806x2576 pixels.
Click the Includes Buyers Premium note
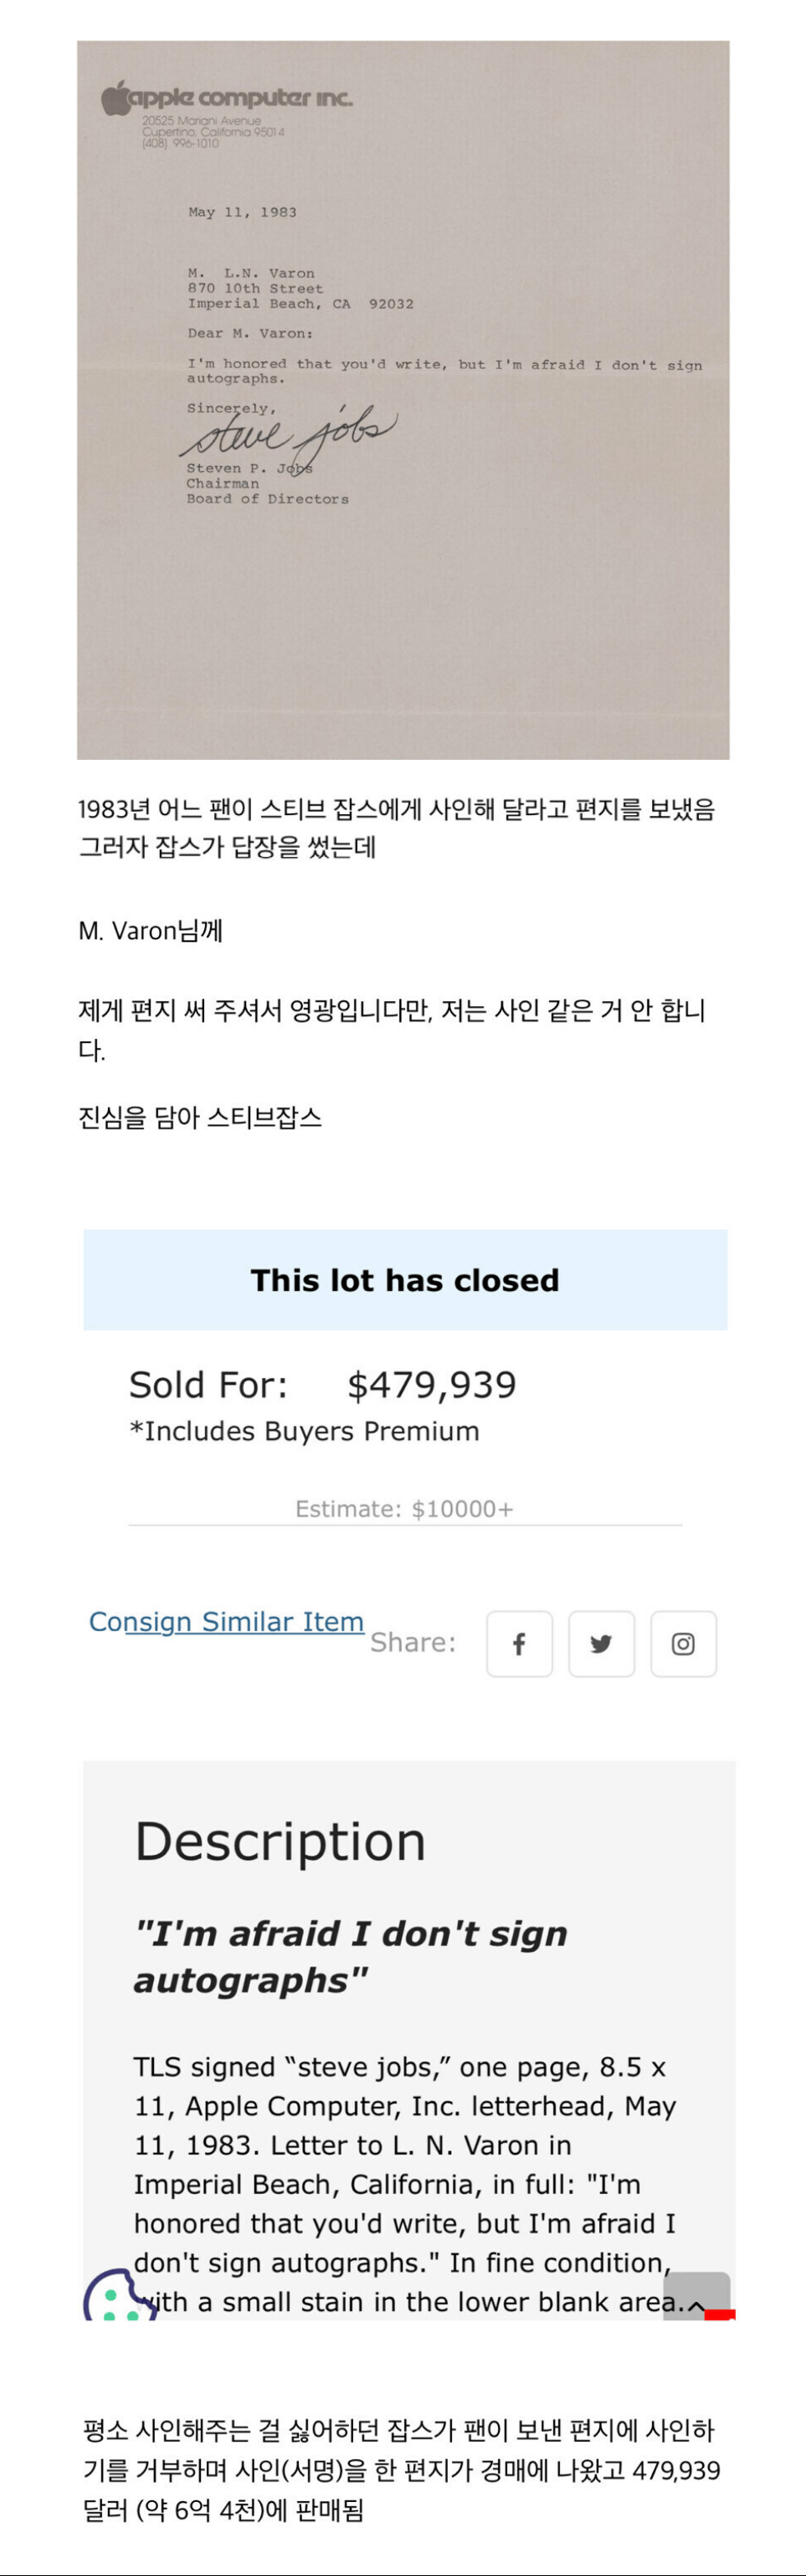pyautogui.click(x=304, y=1431)
